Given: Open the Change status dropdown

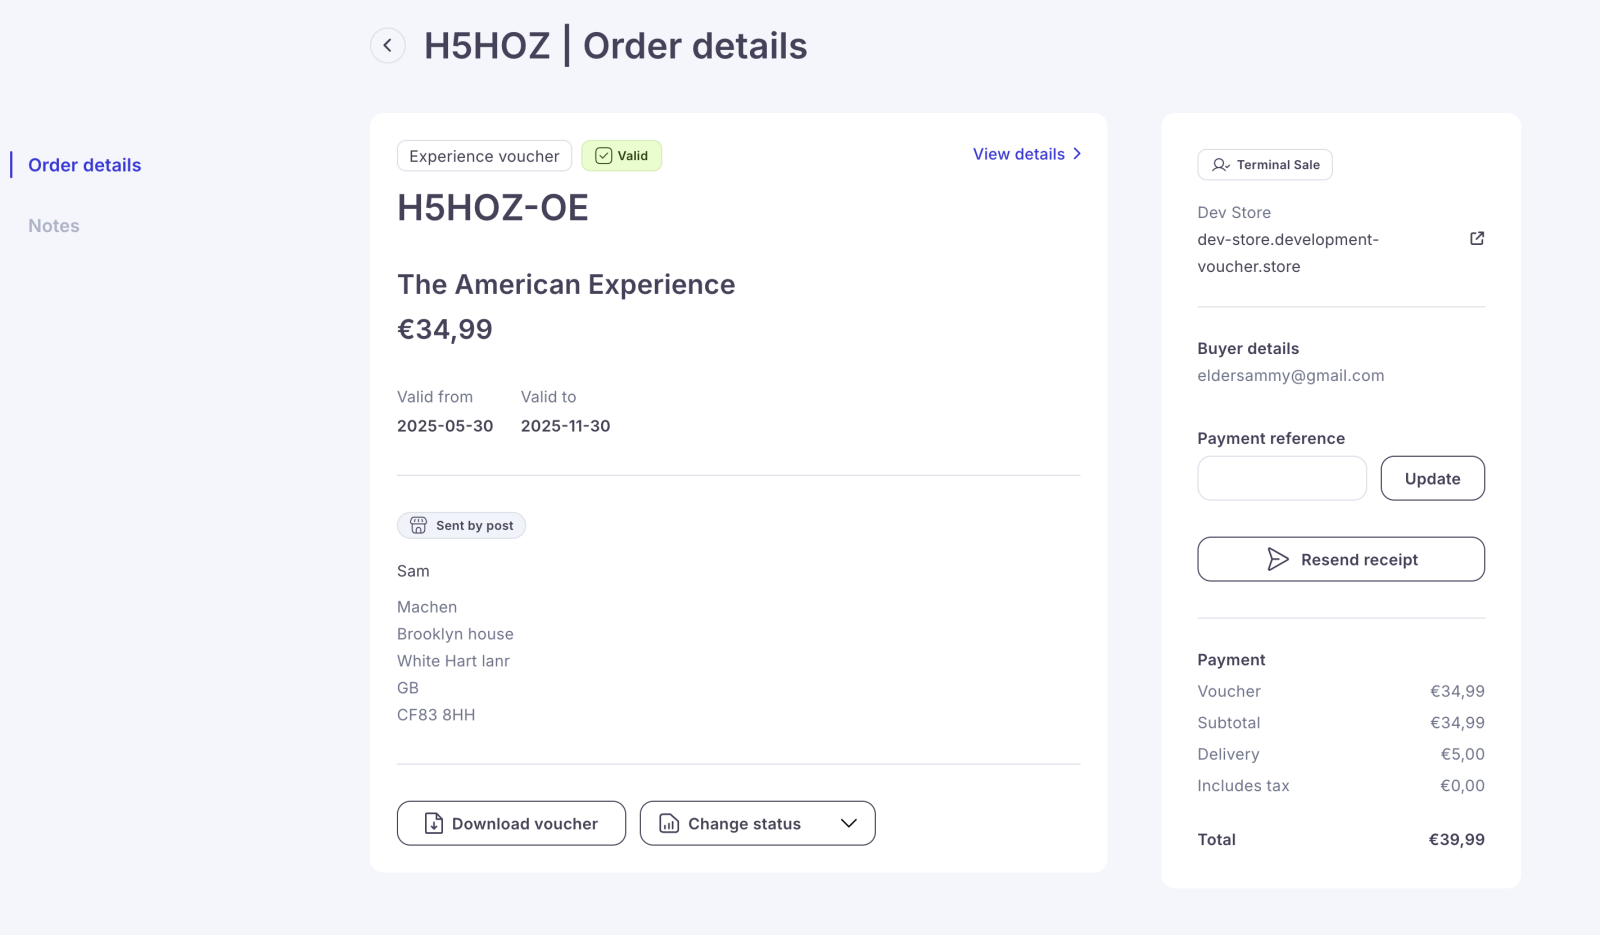Looking at the screenshot, I should pyautogui.click(x=757, y=823).
